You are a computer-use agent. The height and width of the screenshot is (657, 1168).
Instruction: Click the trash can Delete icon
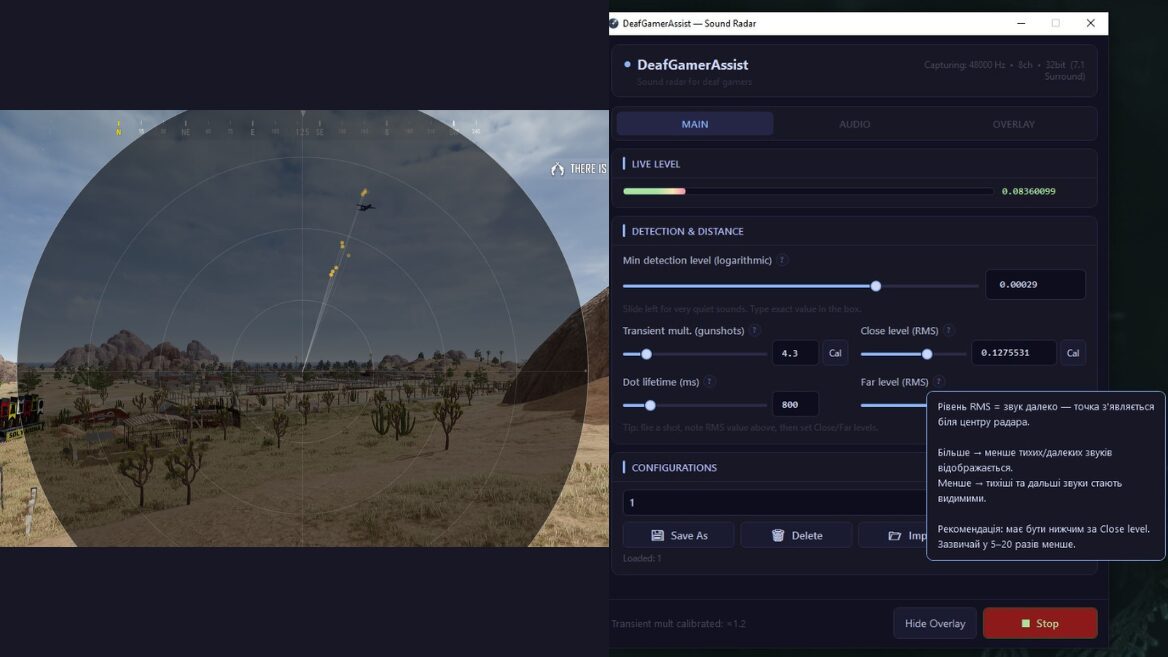[x=778, y=535]
